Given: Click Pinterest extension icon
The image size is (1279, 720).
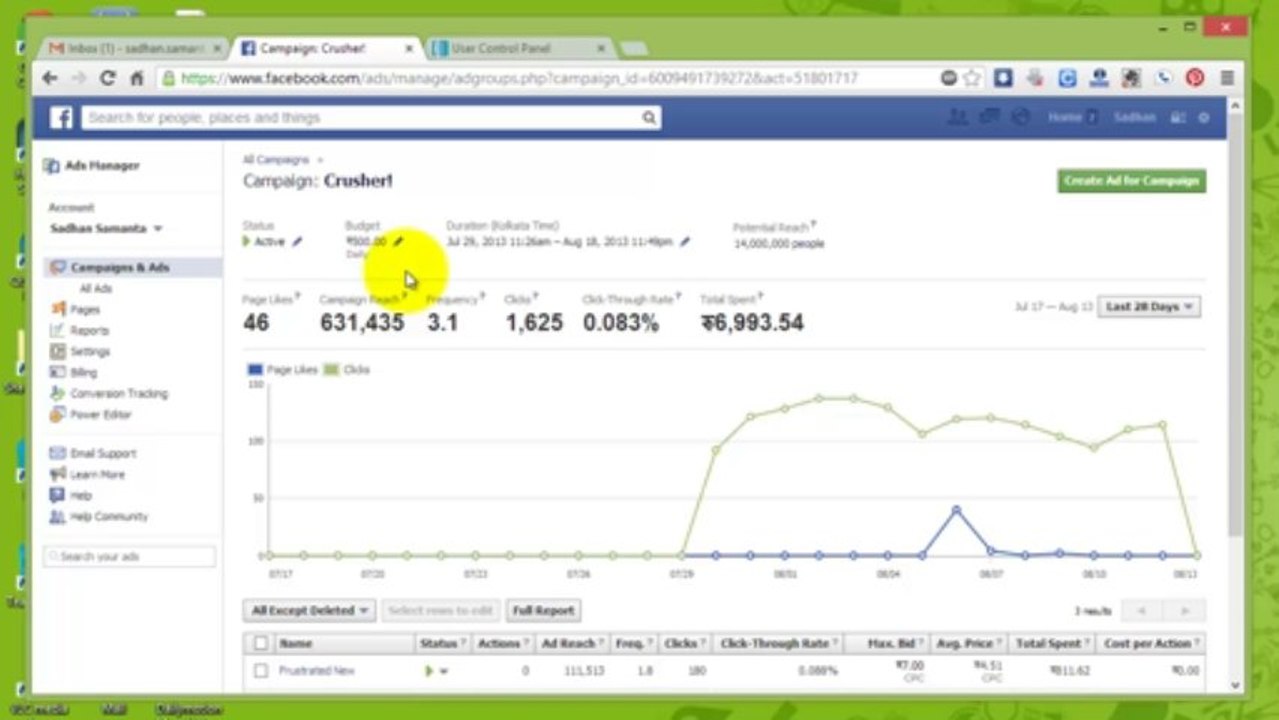Looking at the screenshot, I should pos(1195,78).
